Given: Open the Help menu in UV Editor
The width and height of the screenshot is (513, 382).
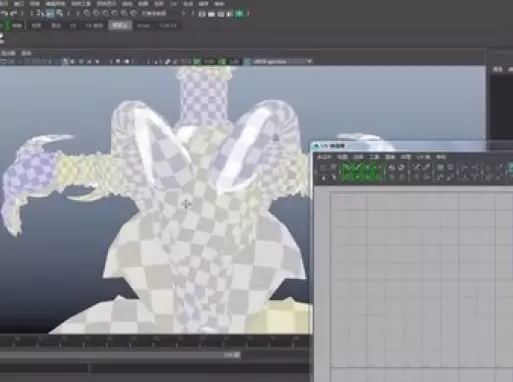Looking at the screenshot, I should coord(441,157).
